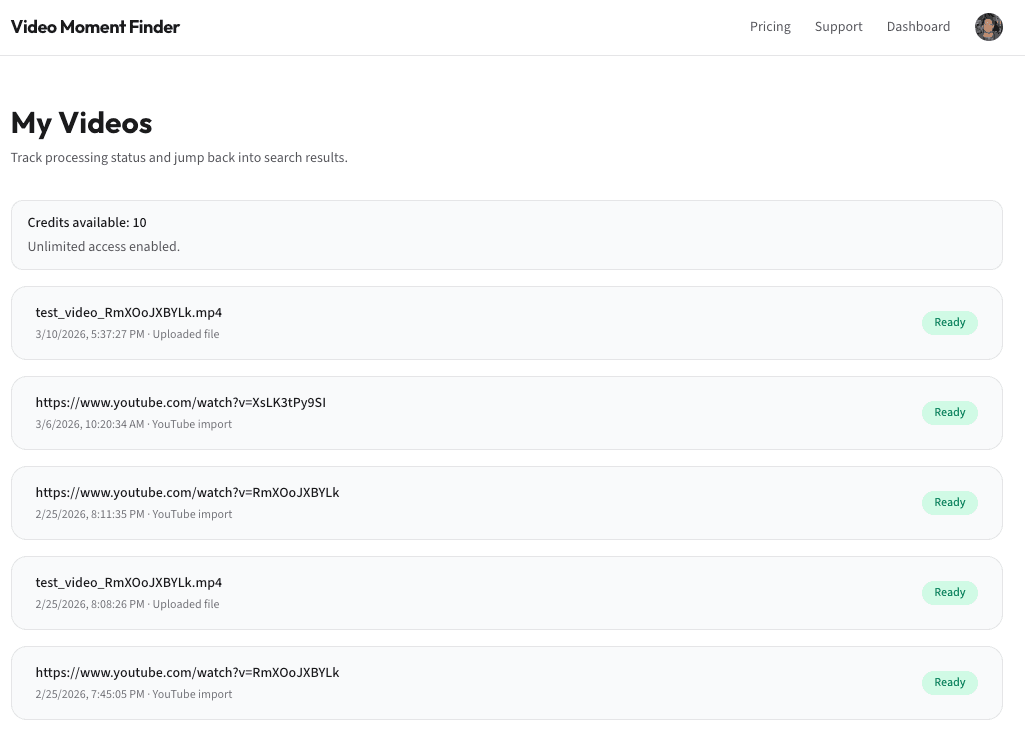Open test_video_RmXOoJXBYLk.mp4 uploaded on 3/10/2026
Image resolution: width=1025 pixels, height=730 pixels.
coord(129,313)
